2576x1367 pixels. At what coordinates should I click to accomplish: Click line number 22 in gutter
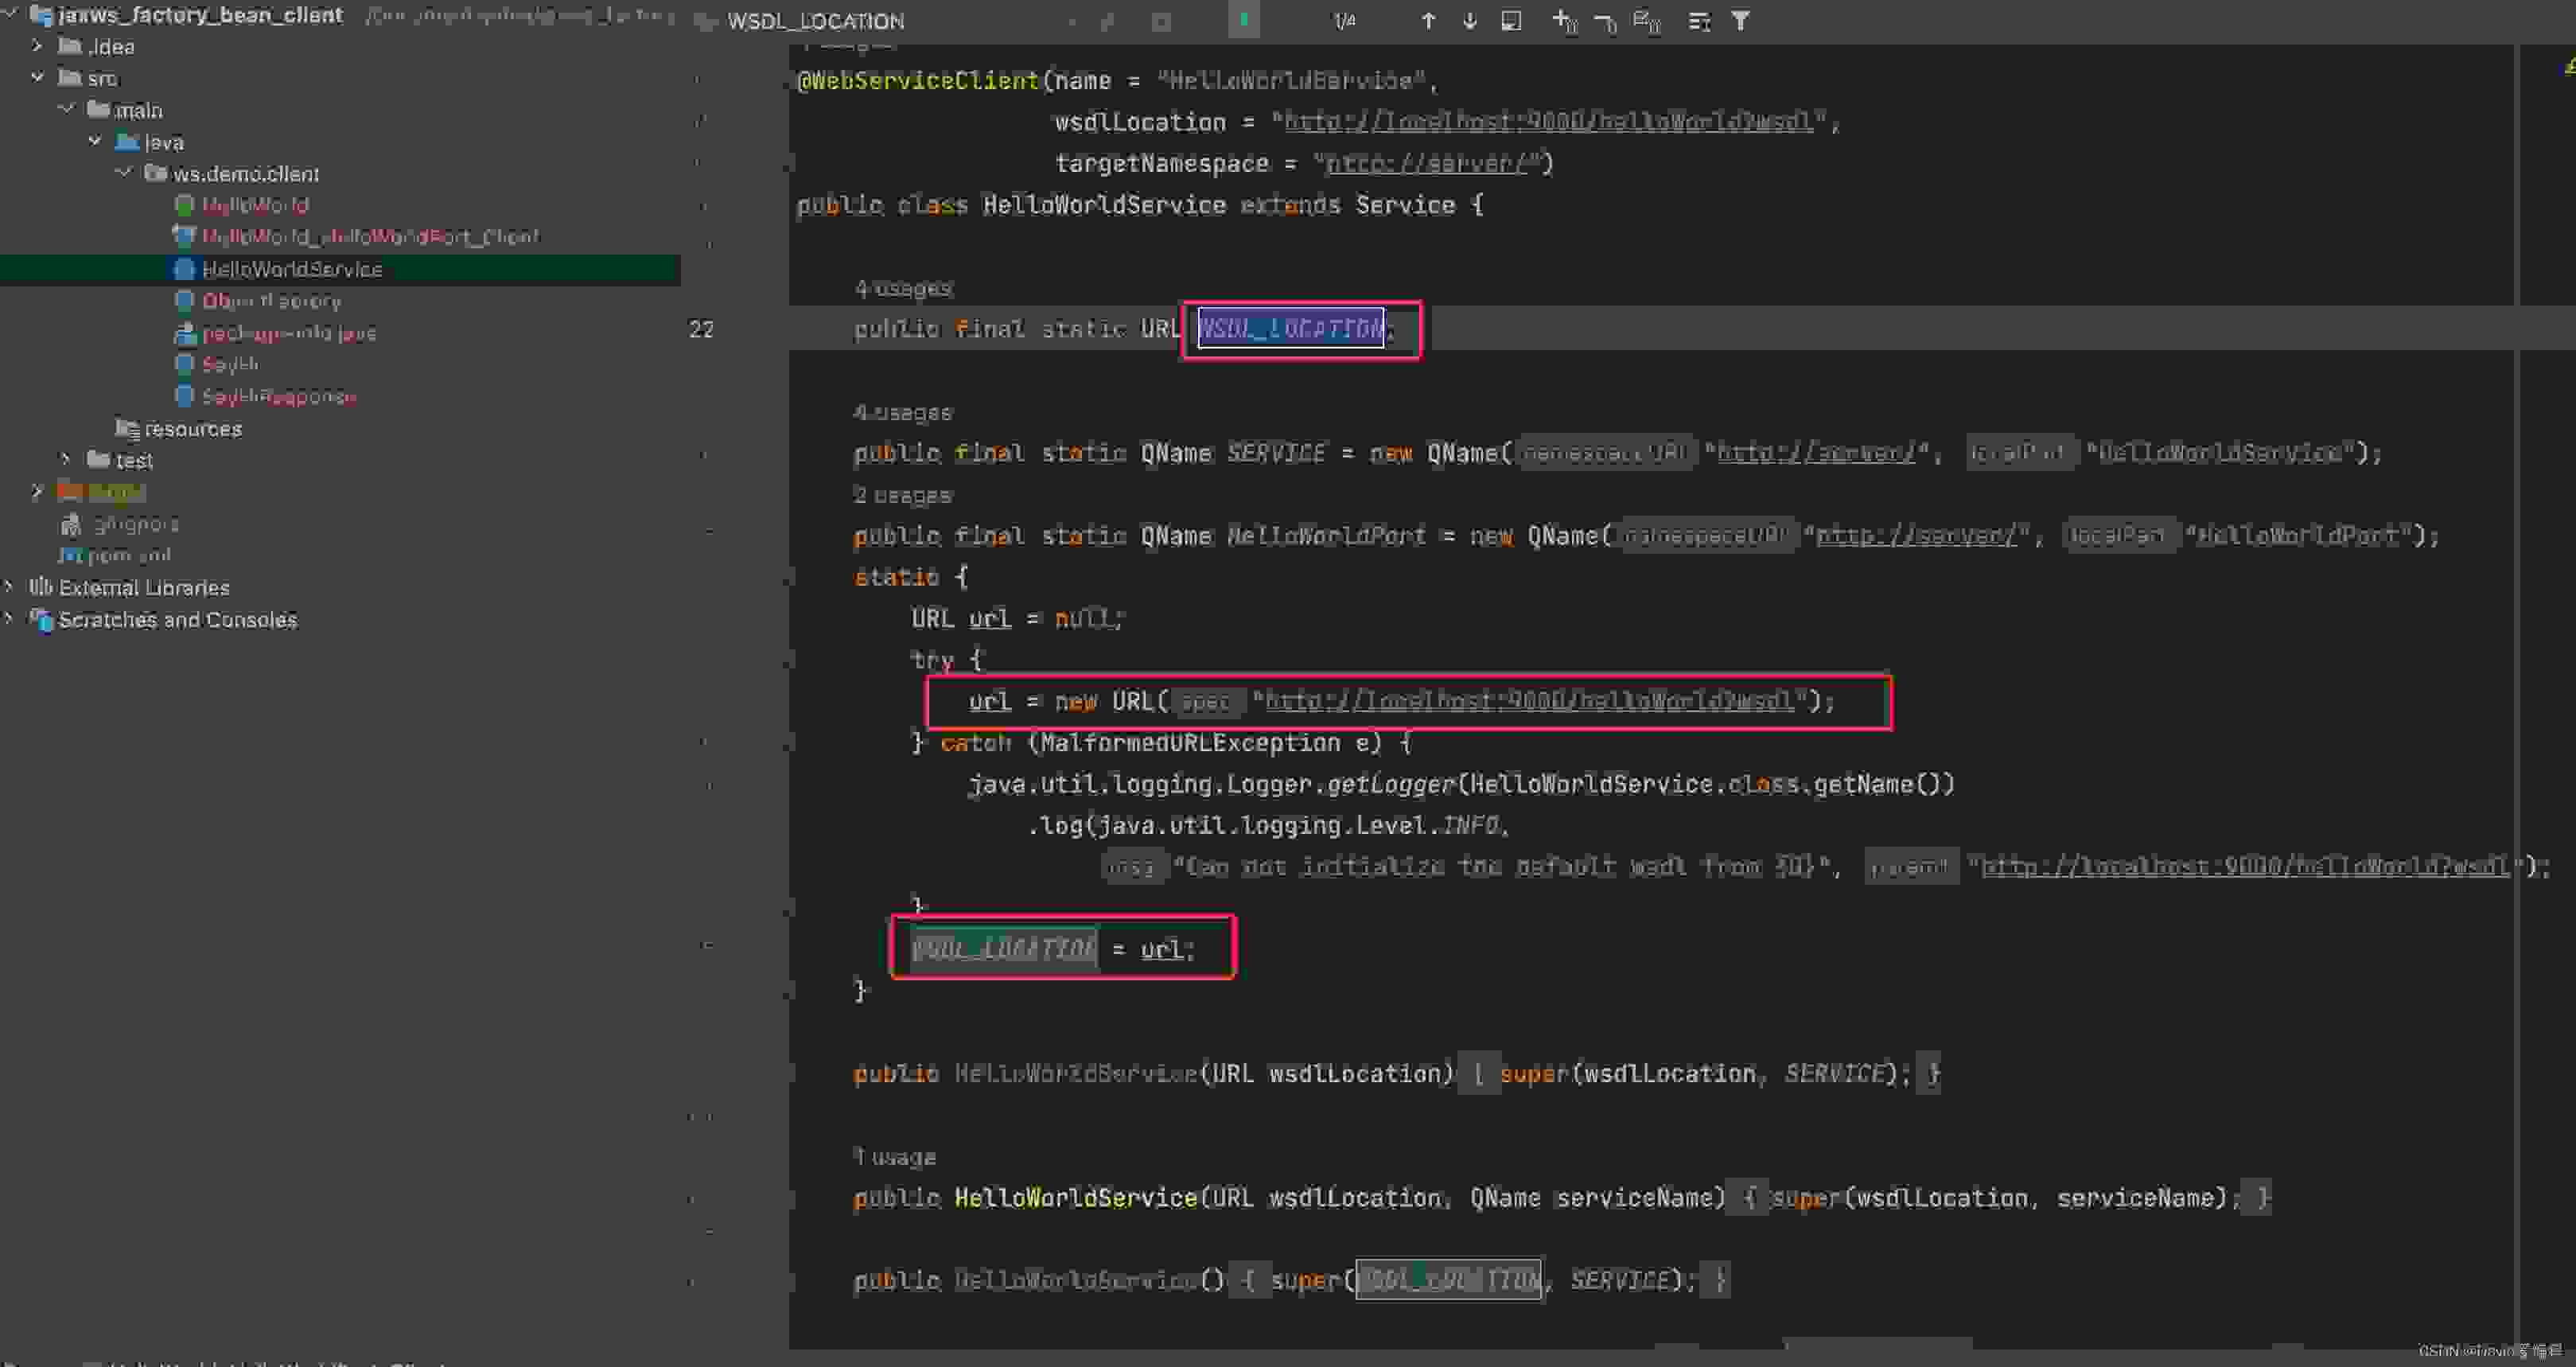(701, 329)
